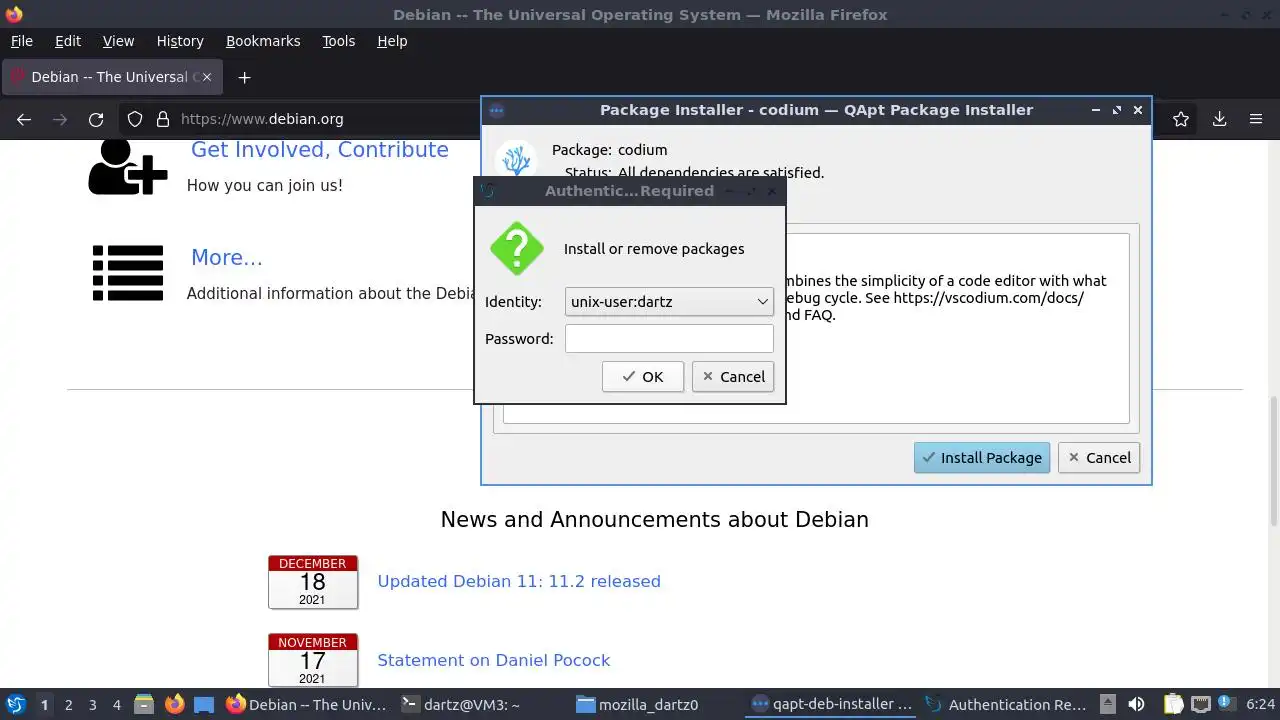Click the clock showing 6:24
This screenshot has width=1280, height=720.
click(1261, 705)
